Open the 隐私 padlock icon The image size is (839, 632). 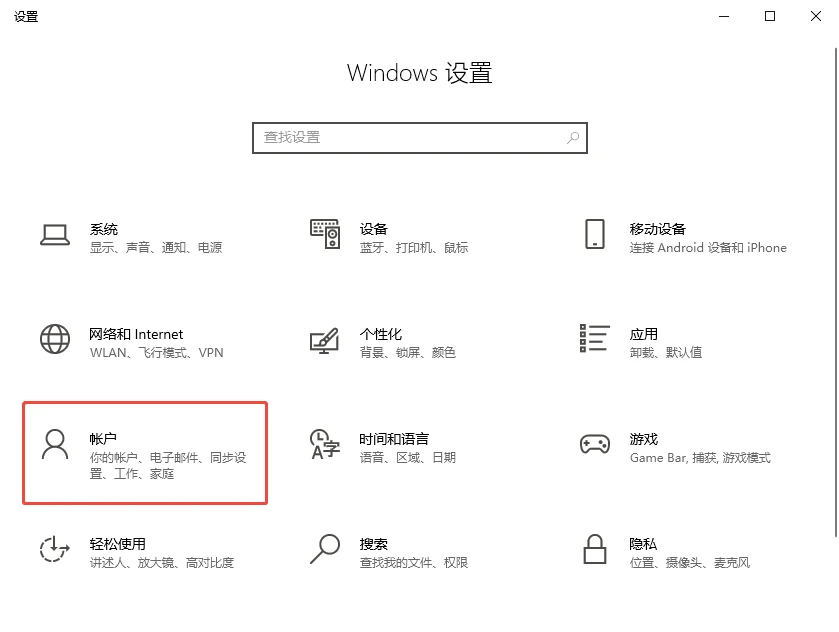pyautogui.click(x=594, y=549)
